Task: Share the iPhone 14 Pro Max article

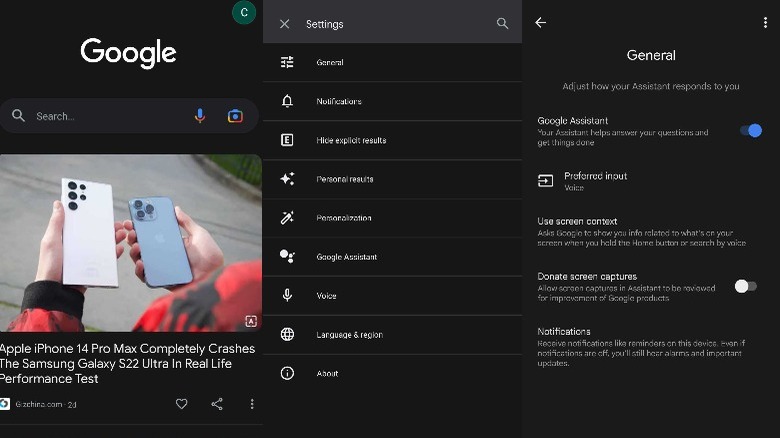Action: (x=217, y=404)
